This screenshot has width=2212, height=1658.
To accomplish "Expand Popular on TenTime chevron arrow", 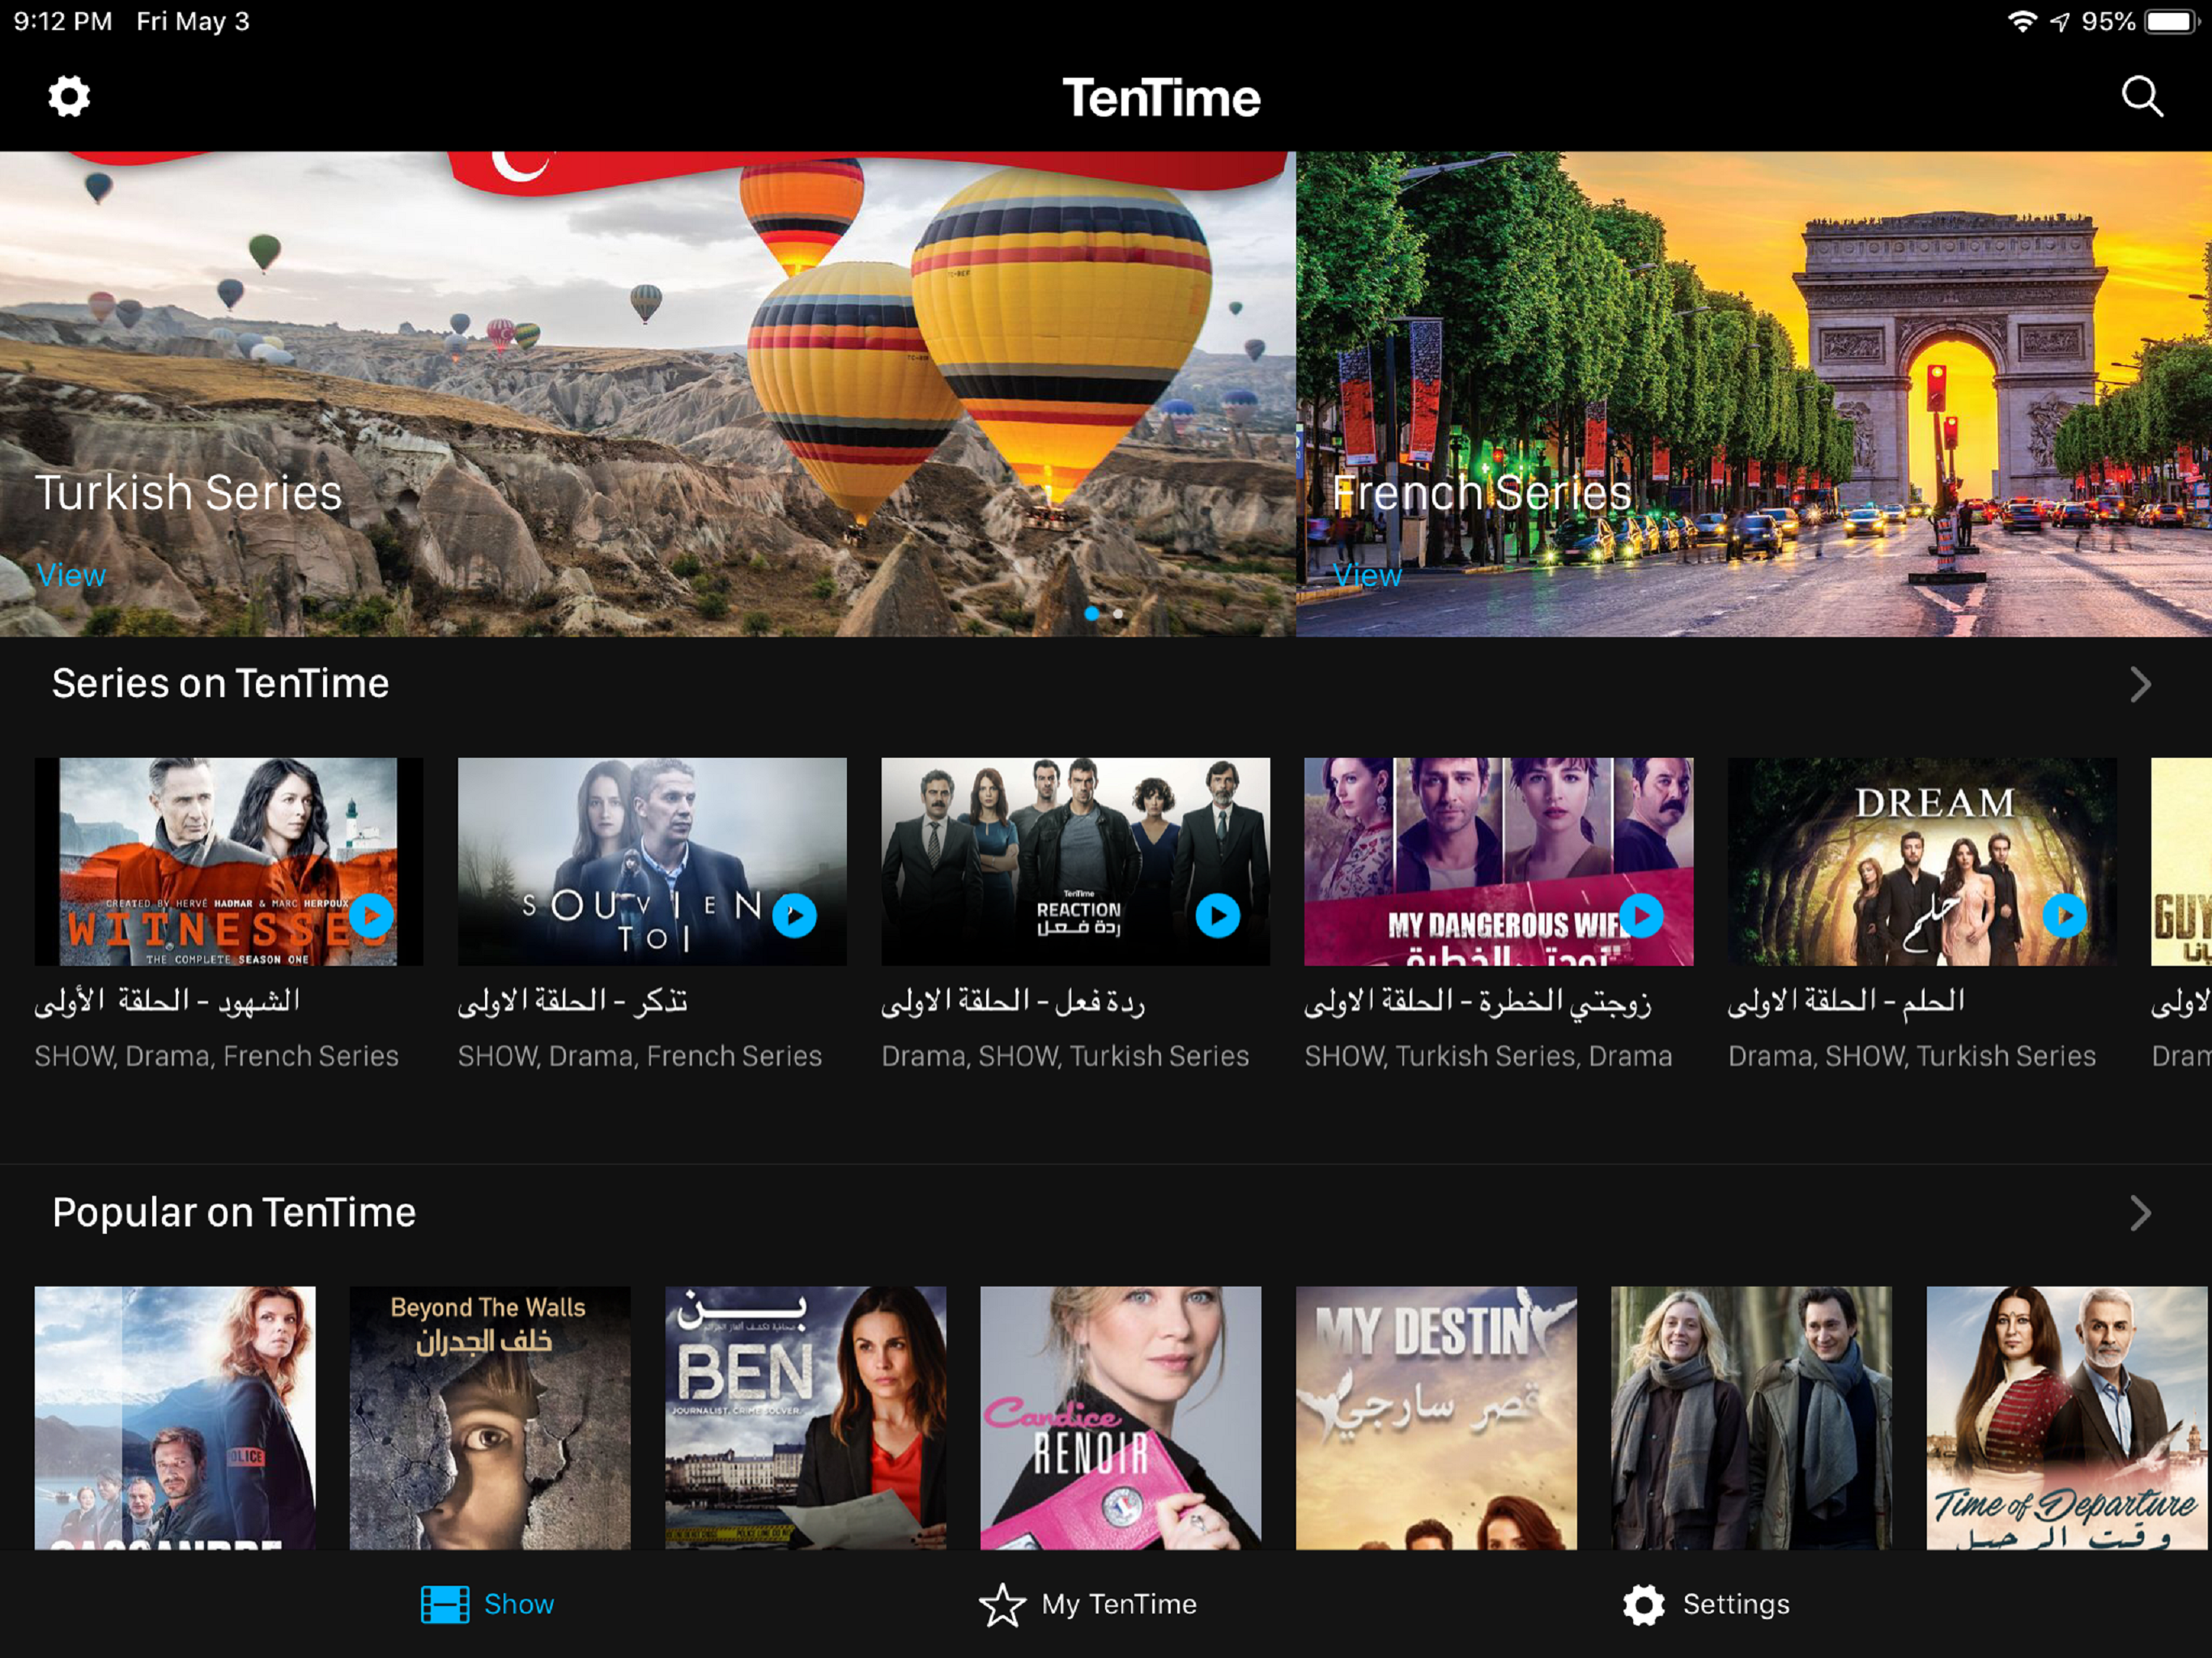I will [x=2139, y=1213].
